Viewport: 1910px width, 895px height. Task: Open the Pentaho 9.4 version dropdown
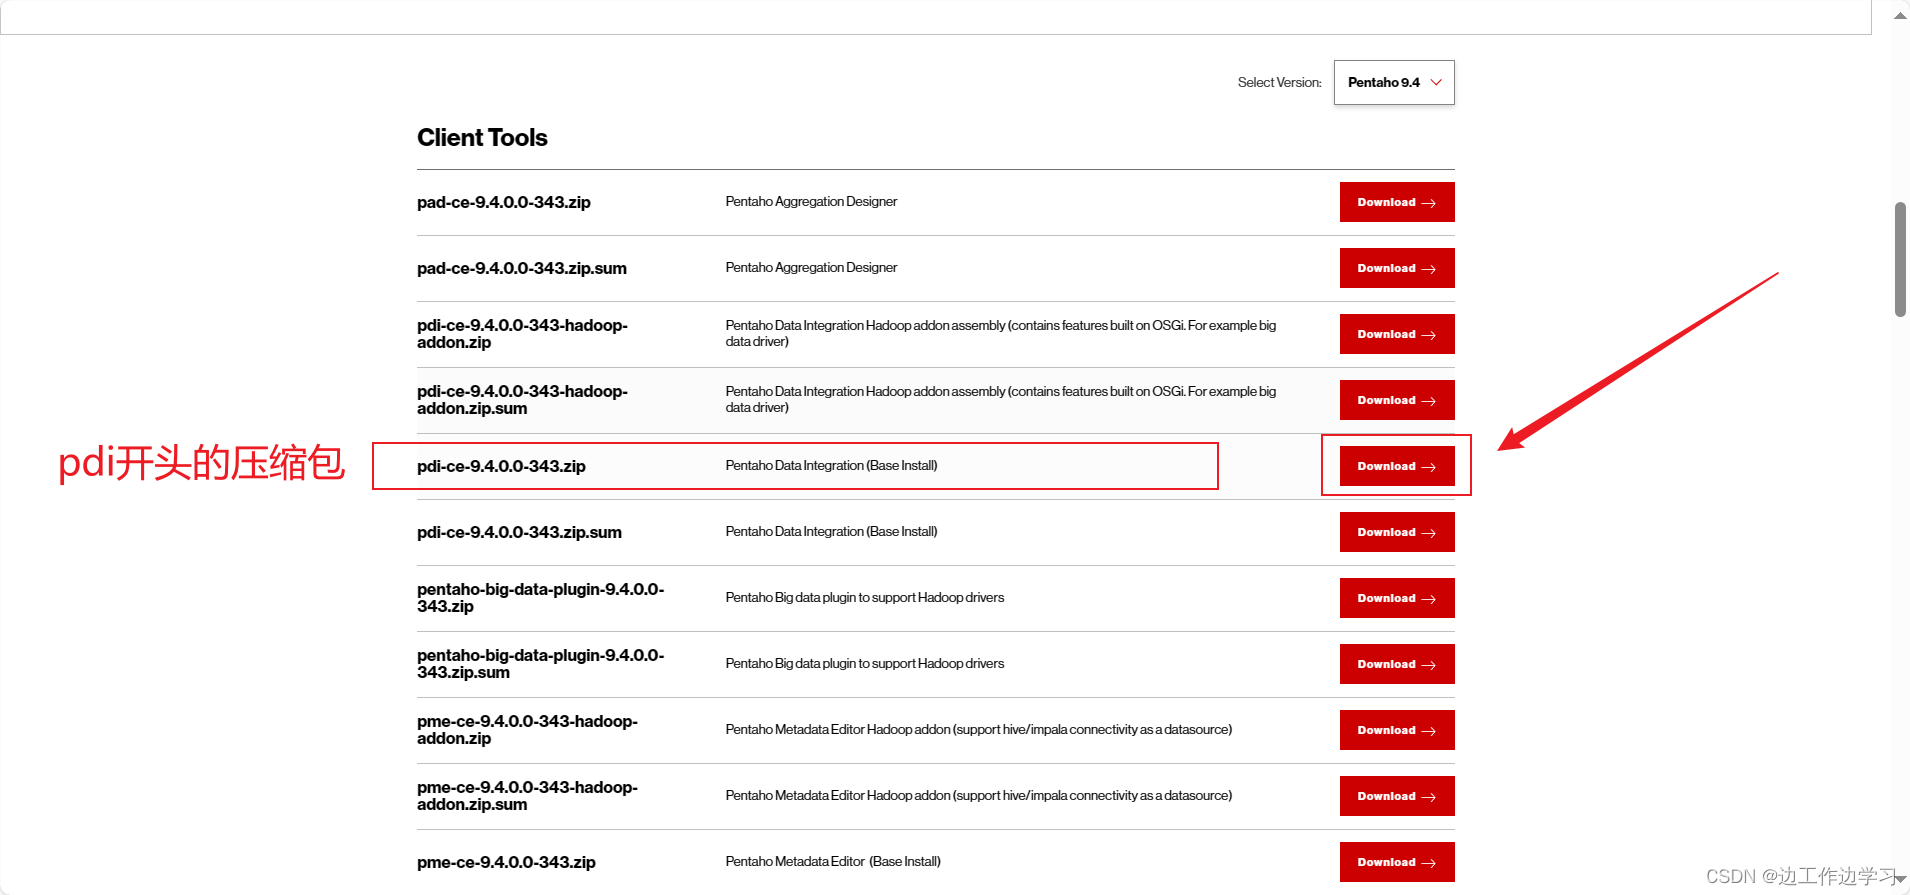[x=1394, y=82]
